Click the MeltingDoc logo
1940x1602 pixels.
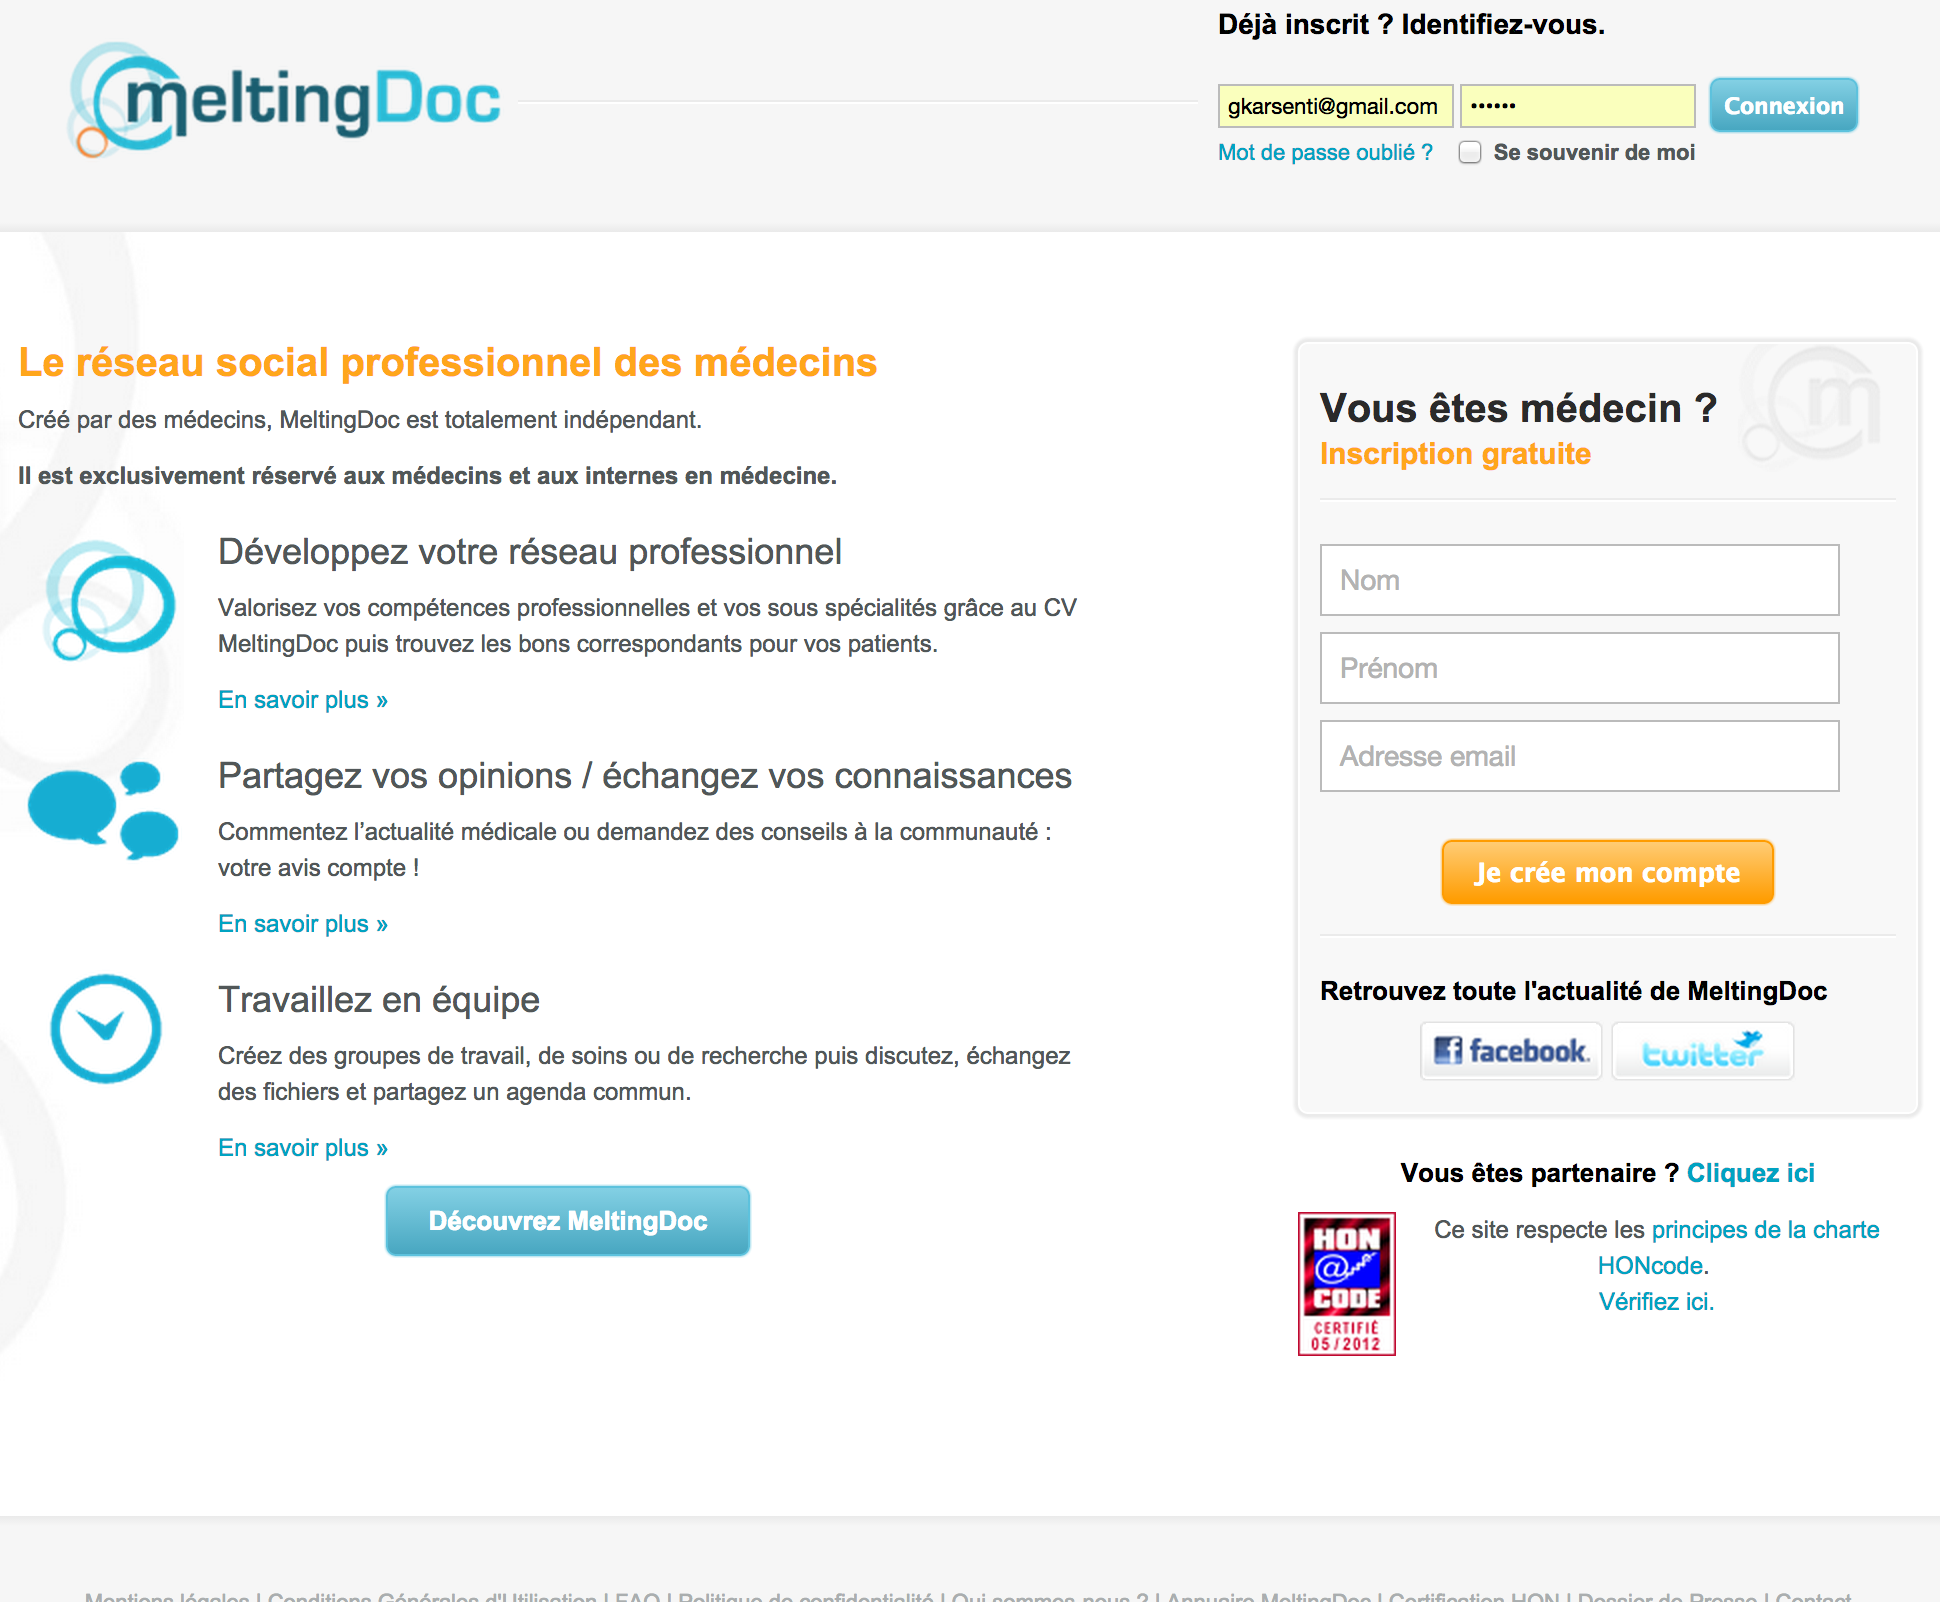(285, 100)
